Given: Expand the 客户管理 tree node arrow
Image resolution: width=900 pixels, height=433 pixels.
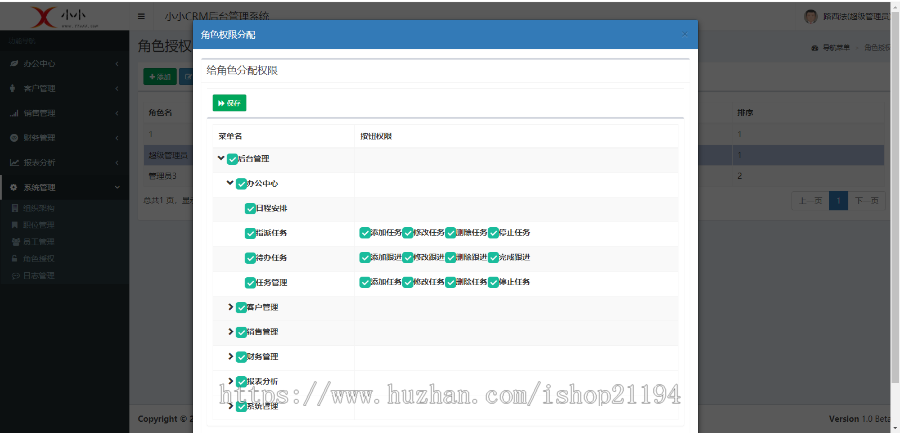Looking at the screenshot, I should pos(231,307).
